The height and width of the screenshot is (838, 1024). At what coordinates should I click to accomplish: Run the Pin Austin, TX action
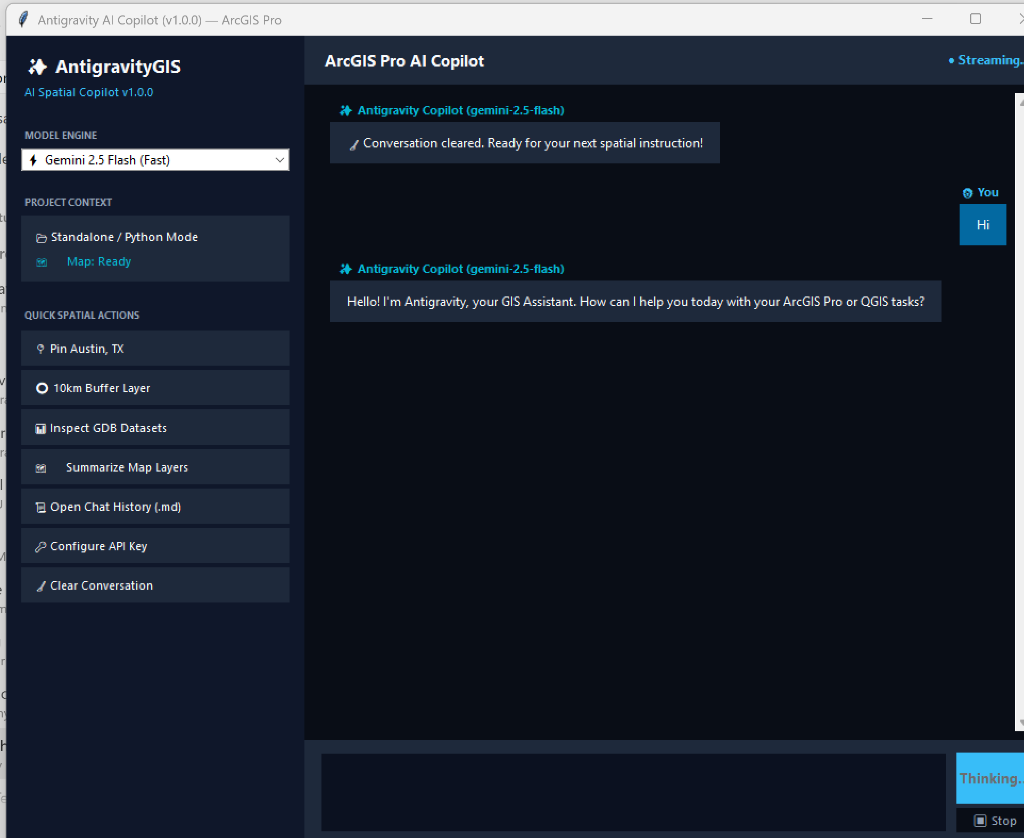click(x=155, y=348)
